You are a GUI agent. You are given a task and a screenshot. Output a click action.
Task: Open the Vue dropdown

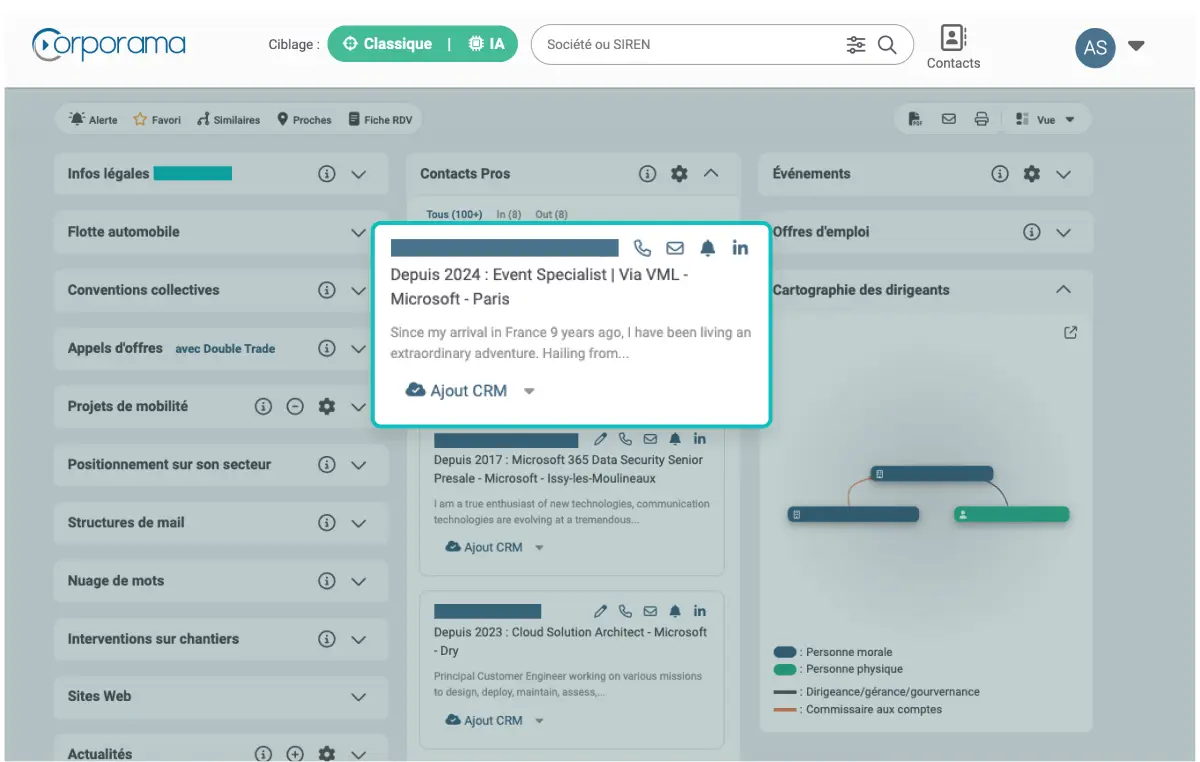click(x=1045, y=119)
